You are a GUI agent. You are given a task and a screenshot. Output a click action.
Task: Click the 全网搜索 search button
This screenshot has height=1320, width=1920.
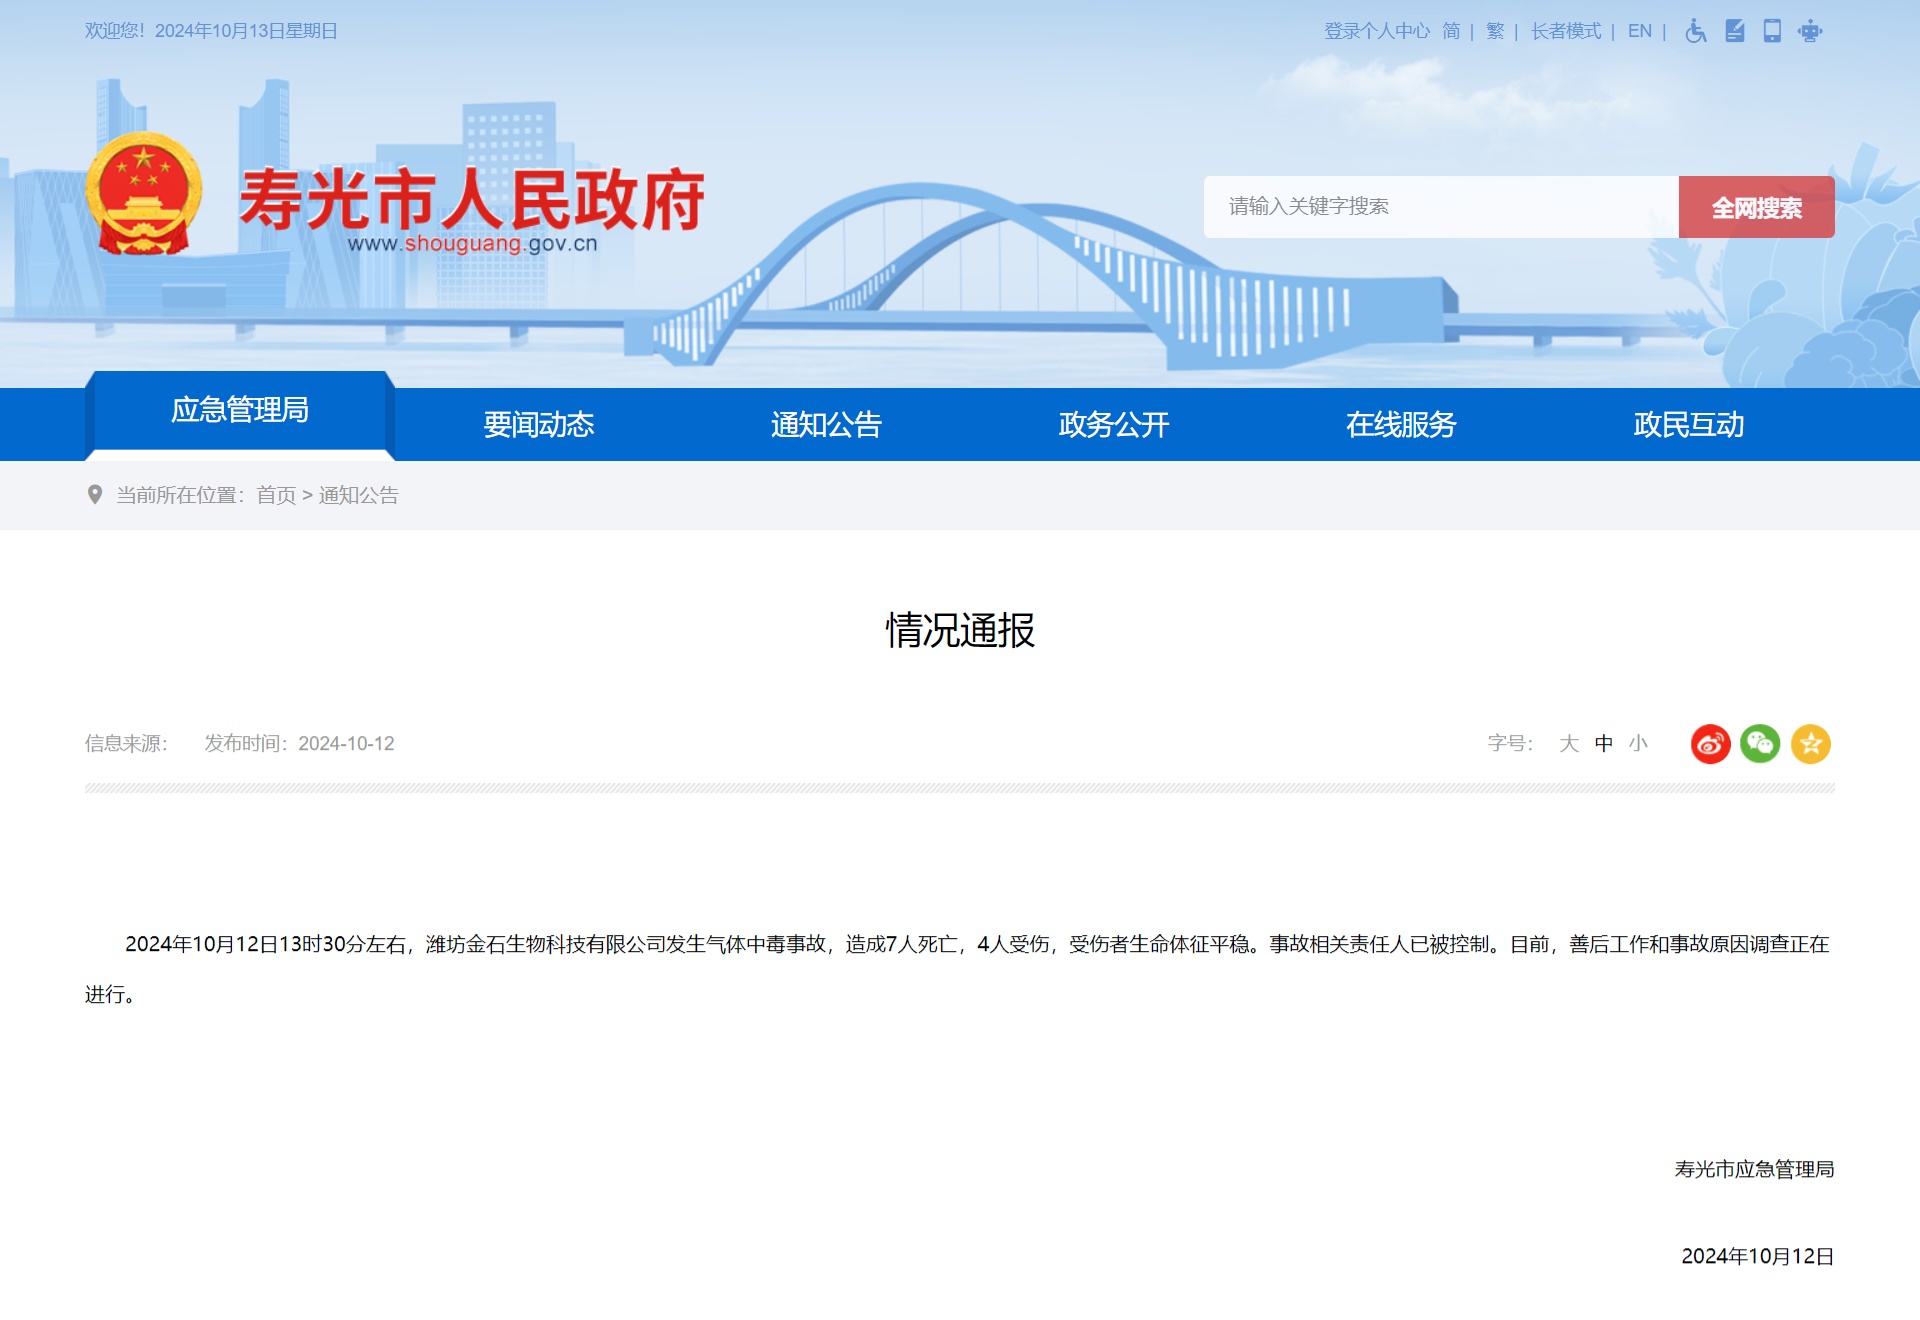pyautogui.click(x=1757, y=207)
